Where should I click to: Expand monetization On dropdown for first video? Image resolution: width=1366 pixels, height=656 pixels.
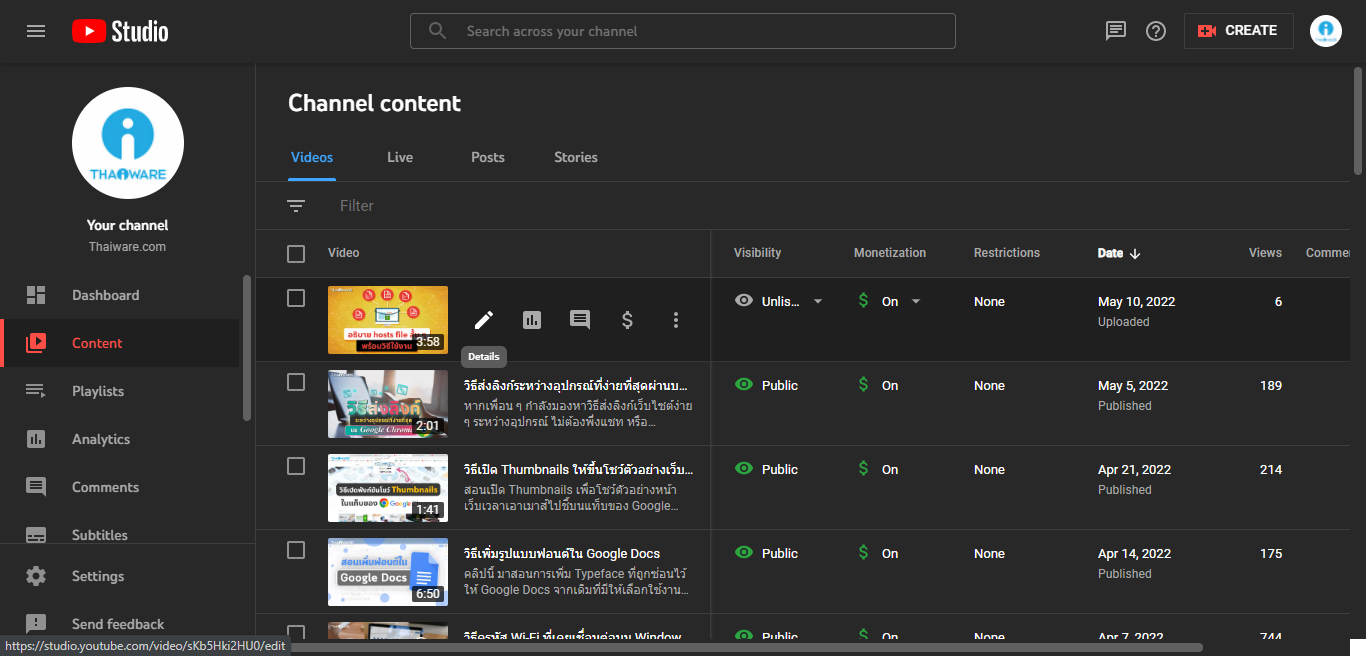915,302
